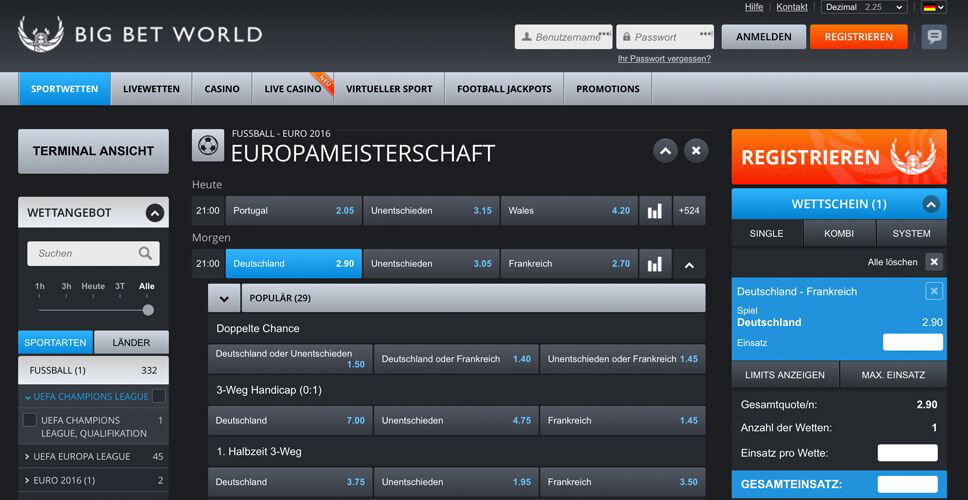This screenshot has width=968, height=500.
Task: Go to the Casino tab
Action: (x=222, y=89)
